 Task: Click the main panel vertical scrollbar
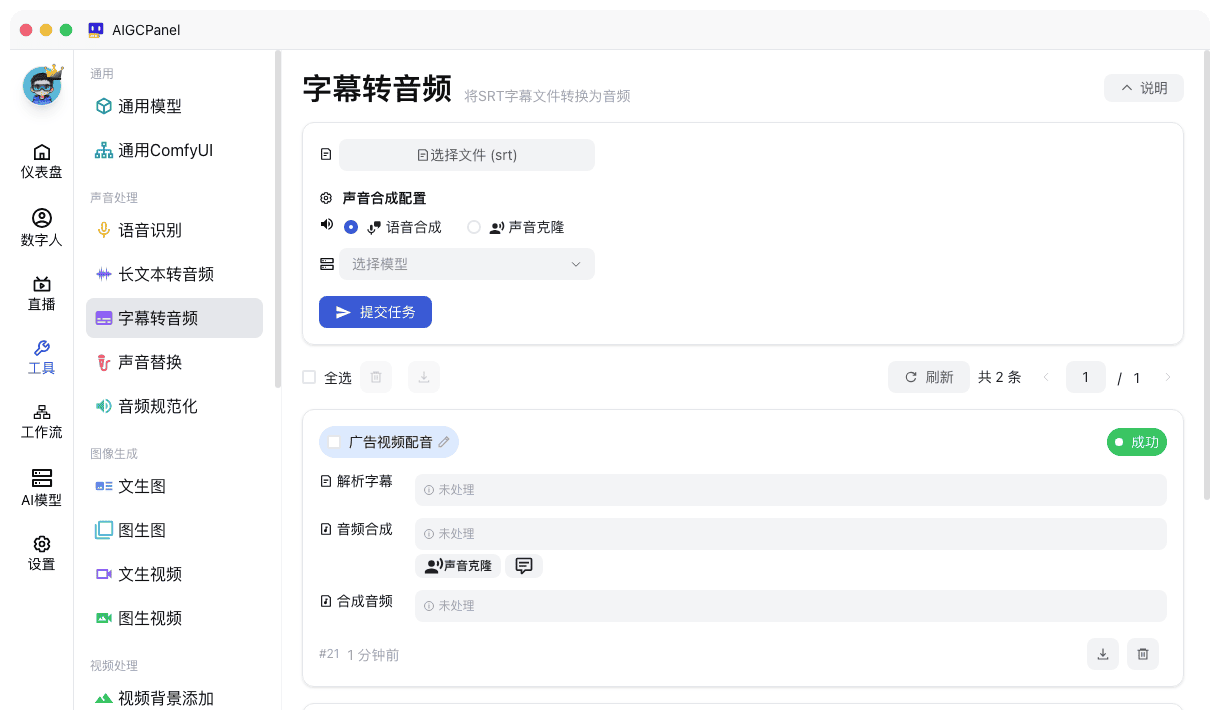(1207, 275)
